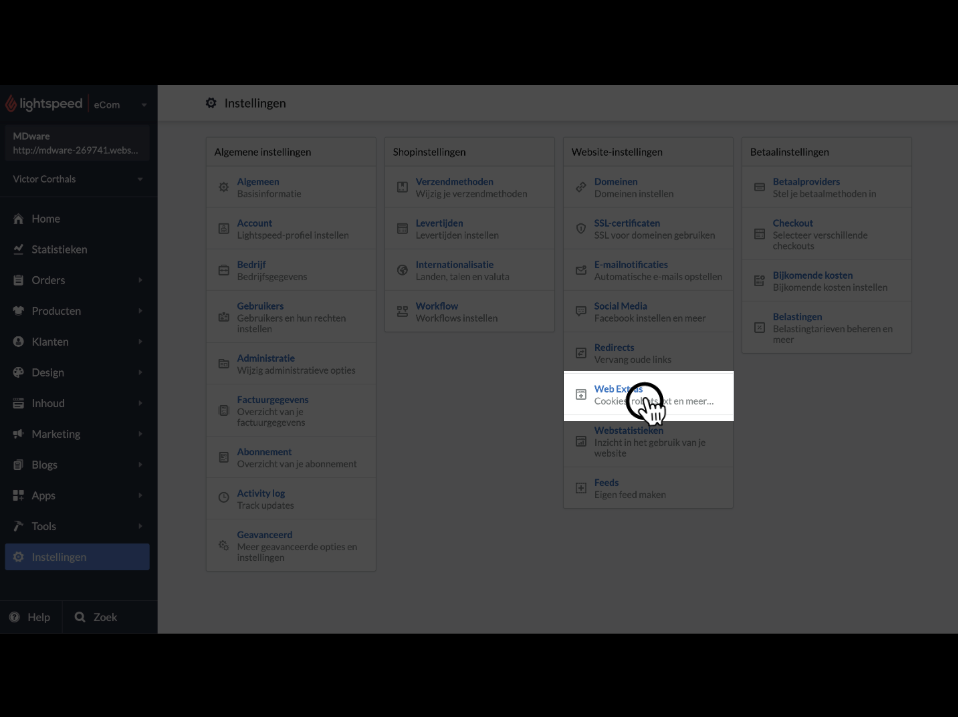Screen dimensions: 958x717
Task: Click the Activity log clock icon
Action: [224, 498]
